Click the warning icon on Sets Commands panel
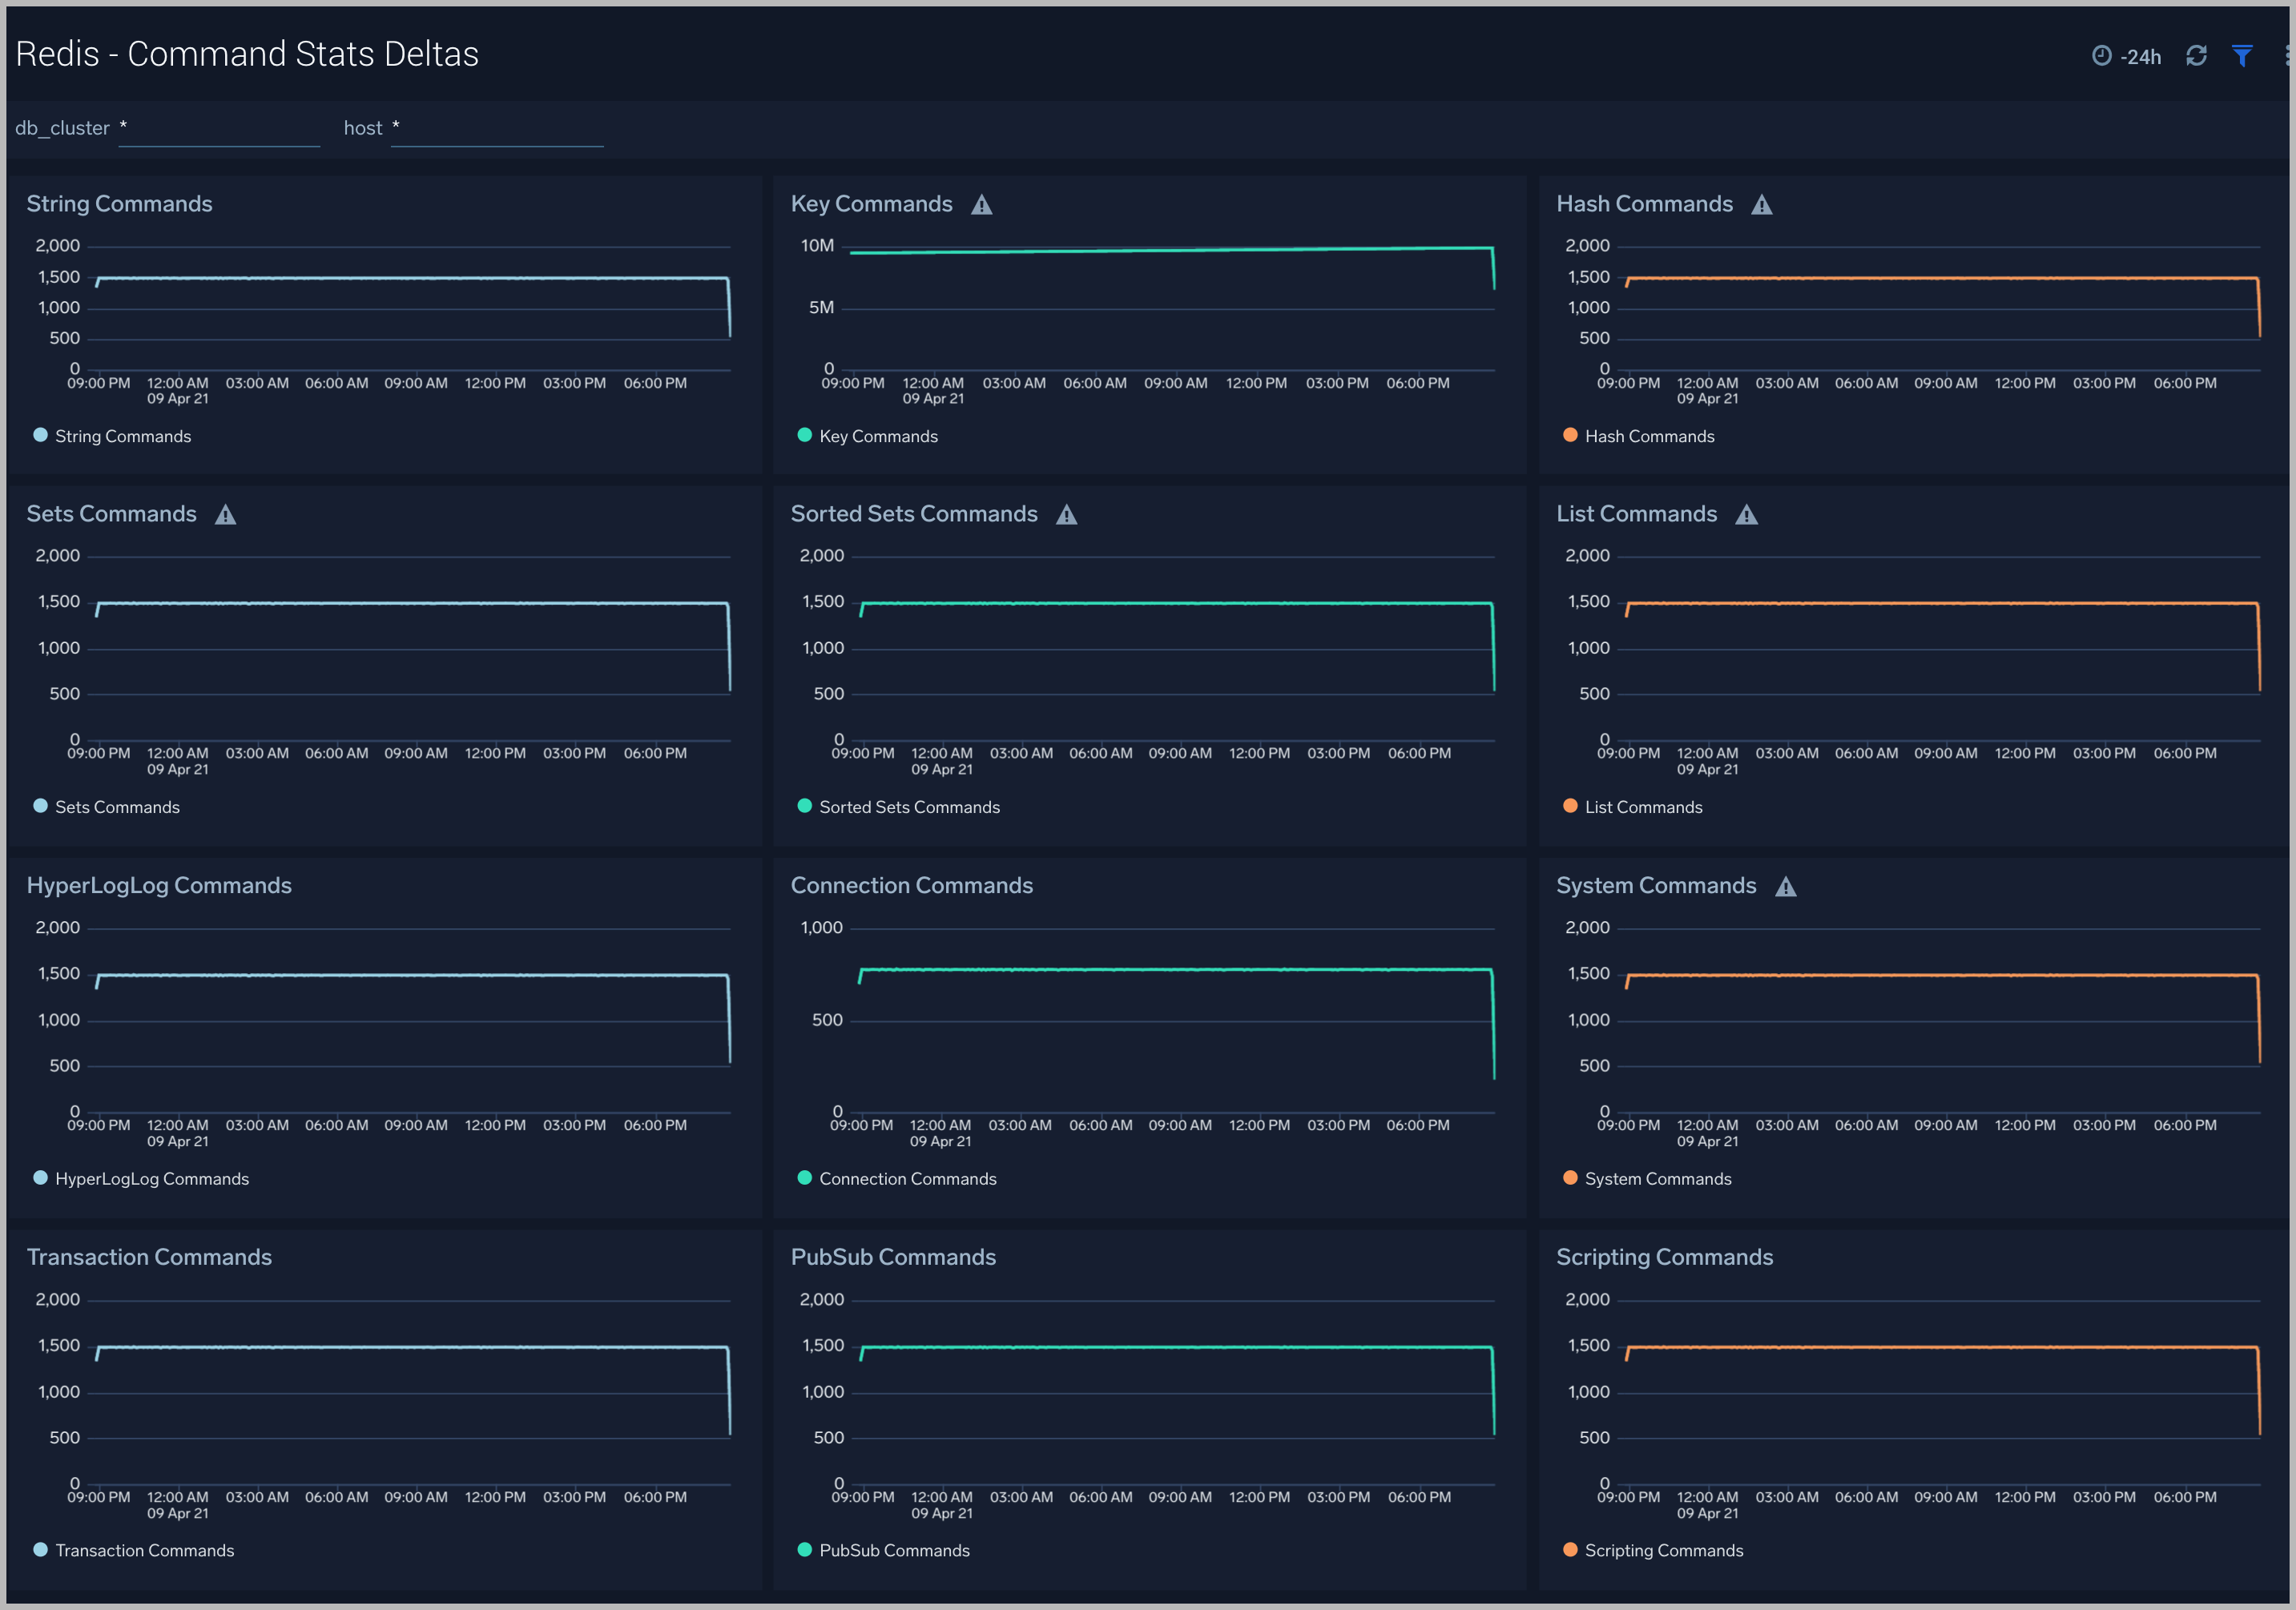2296x1610 pixels. tap(226, 514)
